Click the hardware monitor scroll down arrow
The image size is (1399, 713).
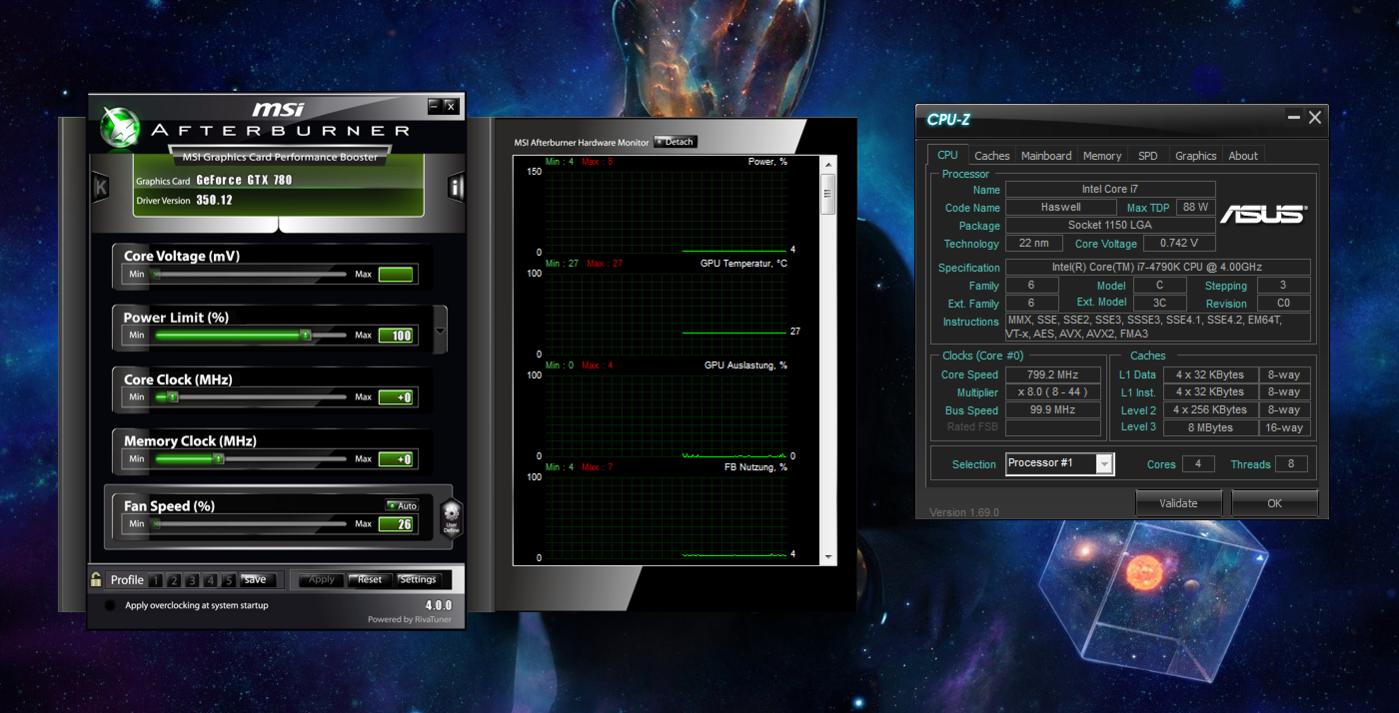(x=828, y=557)
